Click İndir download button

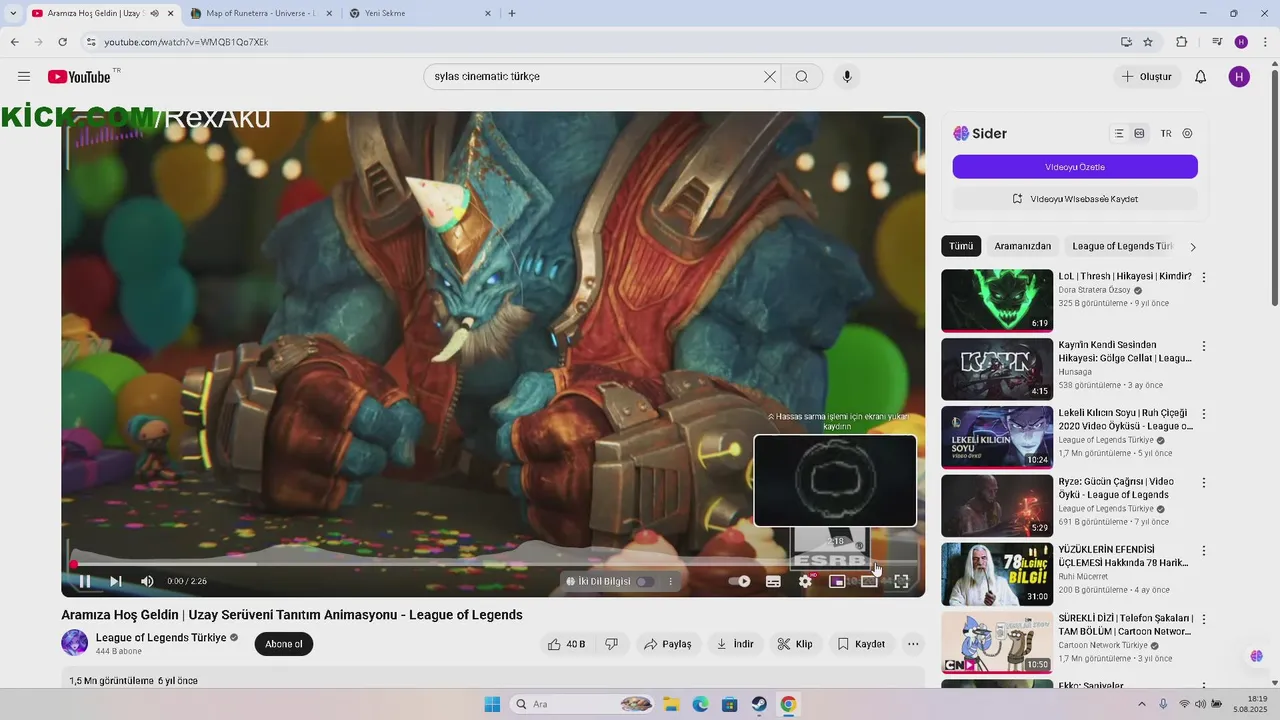[x=735, y=644]
